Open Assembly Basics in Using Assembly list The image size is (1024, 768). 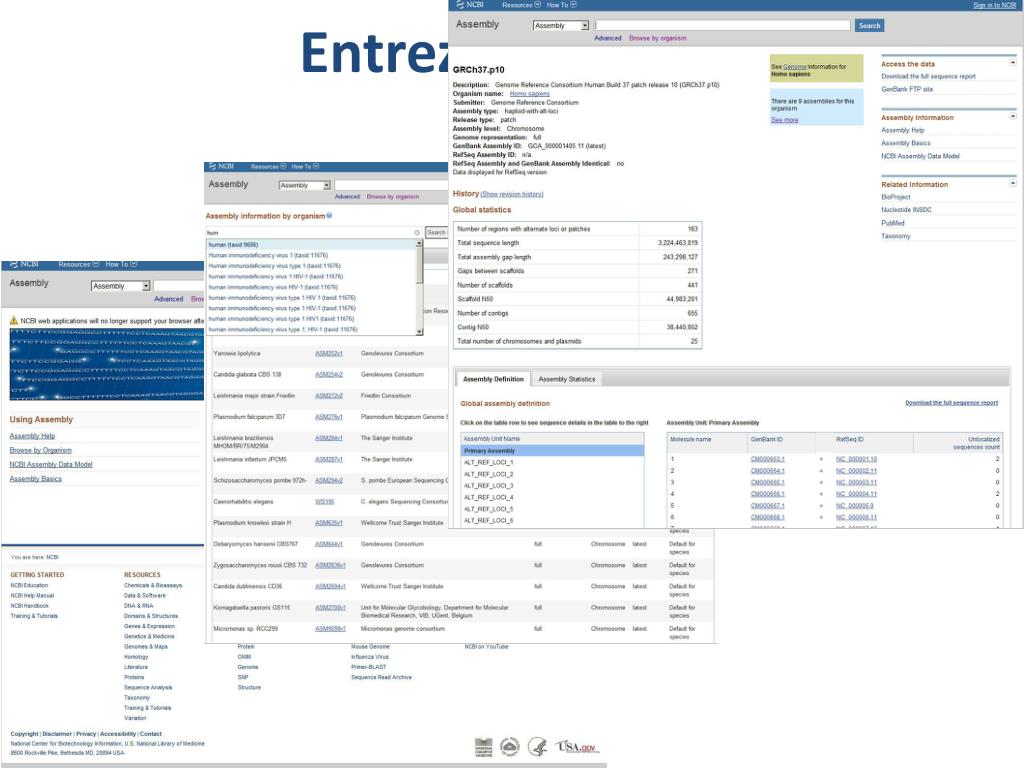pyautogui.click(x=35, y=479)
